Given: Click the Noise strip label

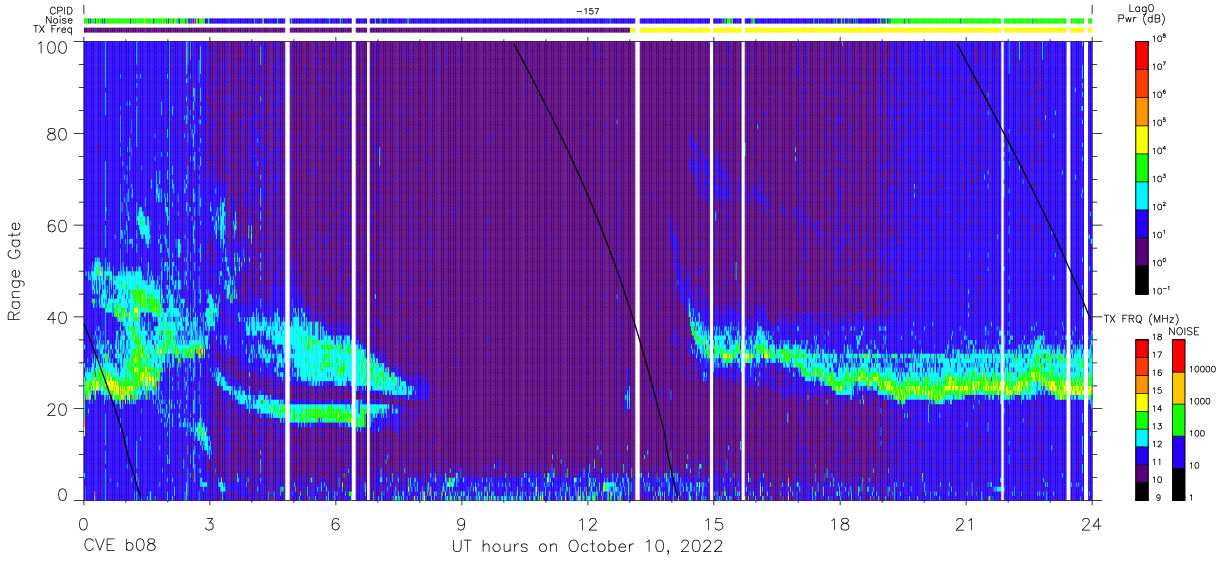Looking at the screenshot, I should (59, 20).
